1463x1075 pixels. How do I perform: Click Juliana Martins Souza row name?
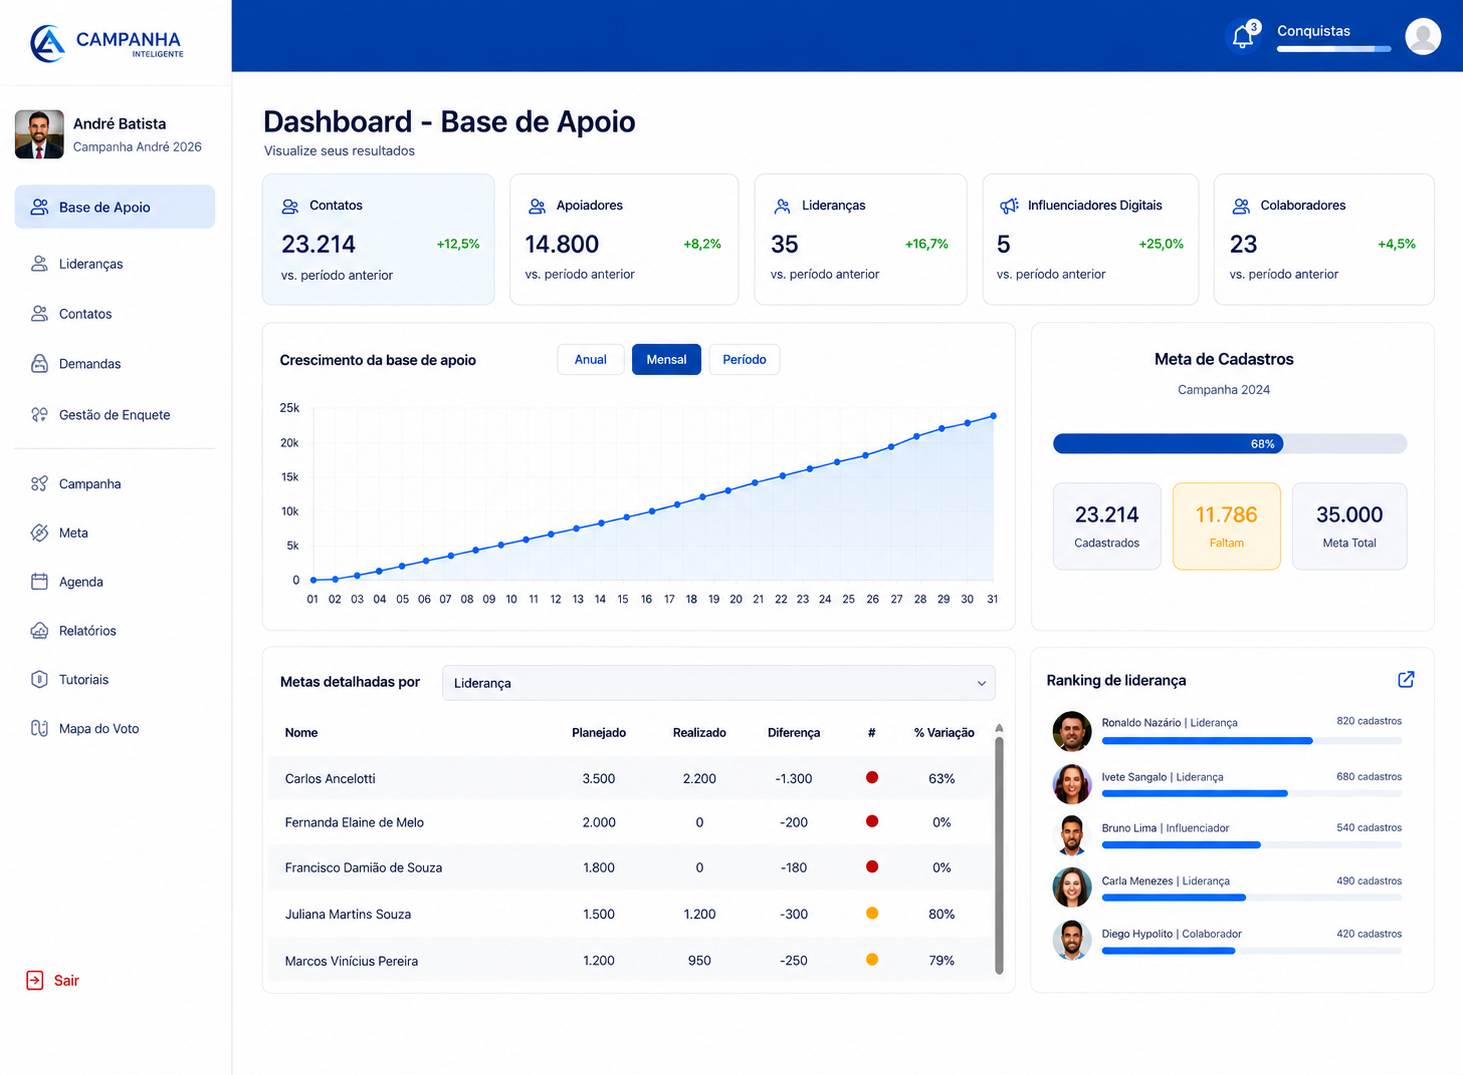pos(347,914)
